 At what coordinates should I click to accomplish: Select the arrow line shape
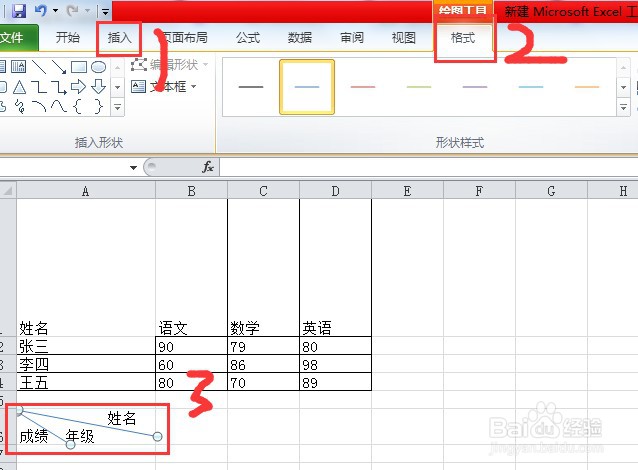point(59,66)
